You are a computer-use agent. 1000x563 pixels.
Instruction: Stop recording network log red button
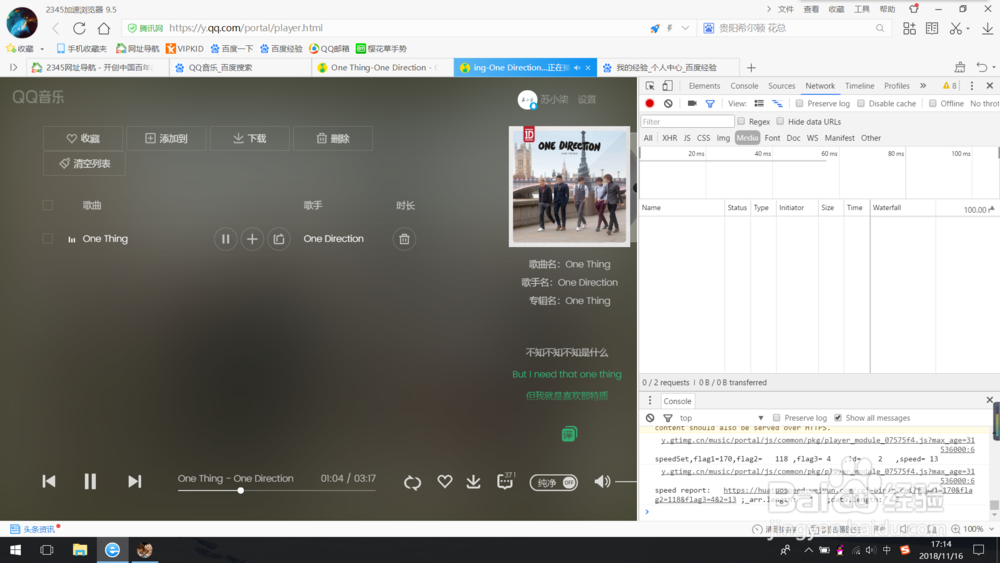(649, 103)
